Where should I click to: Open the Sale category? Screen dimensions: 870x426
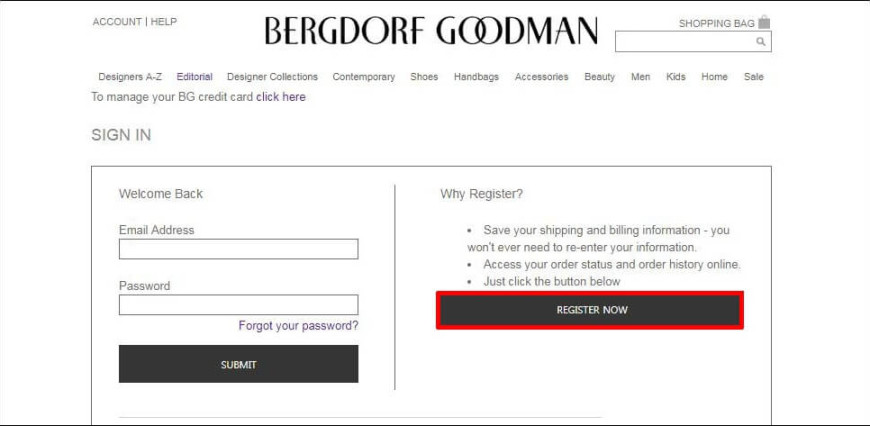point(753,77)
